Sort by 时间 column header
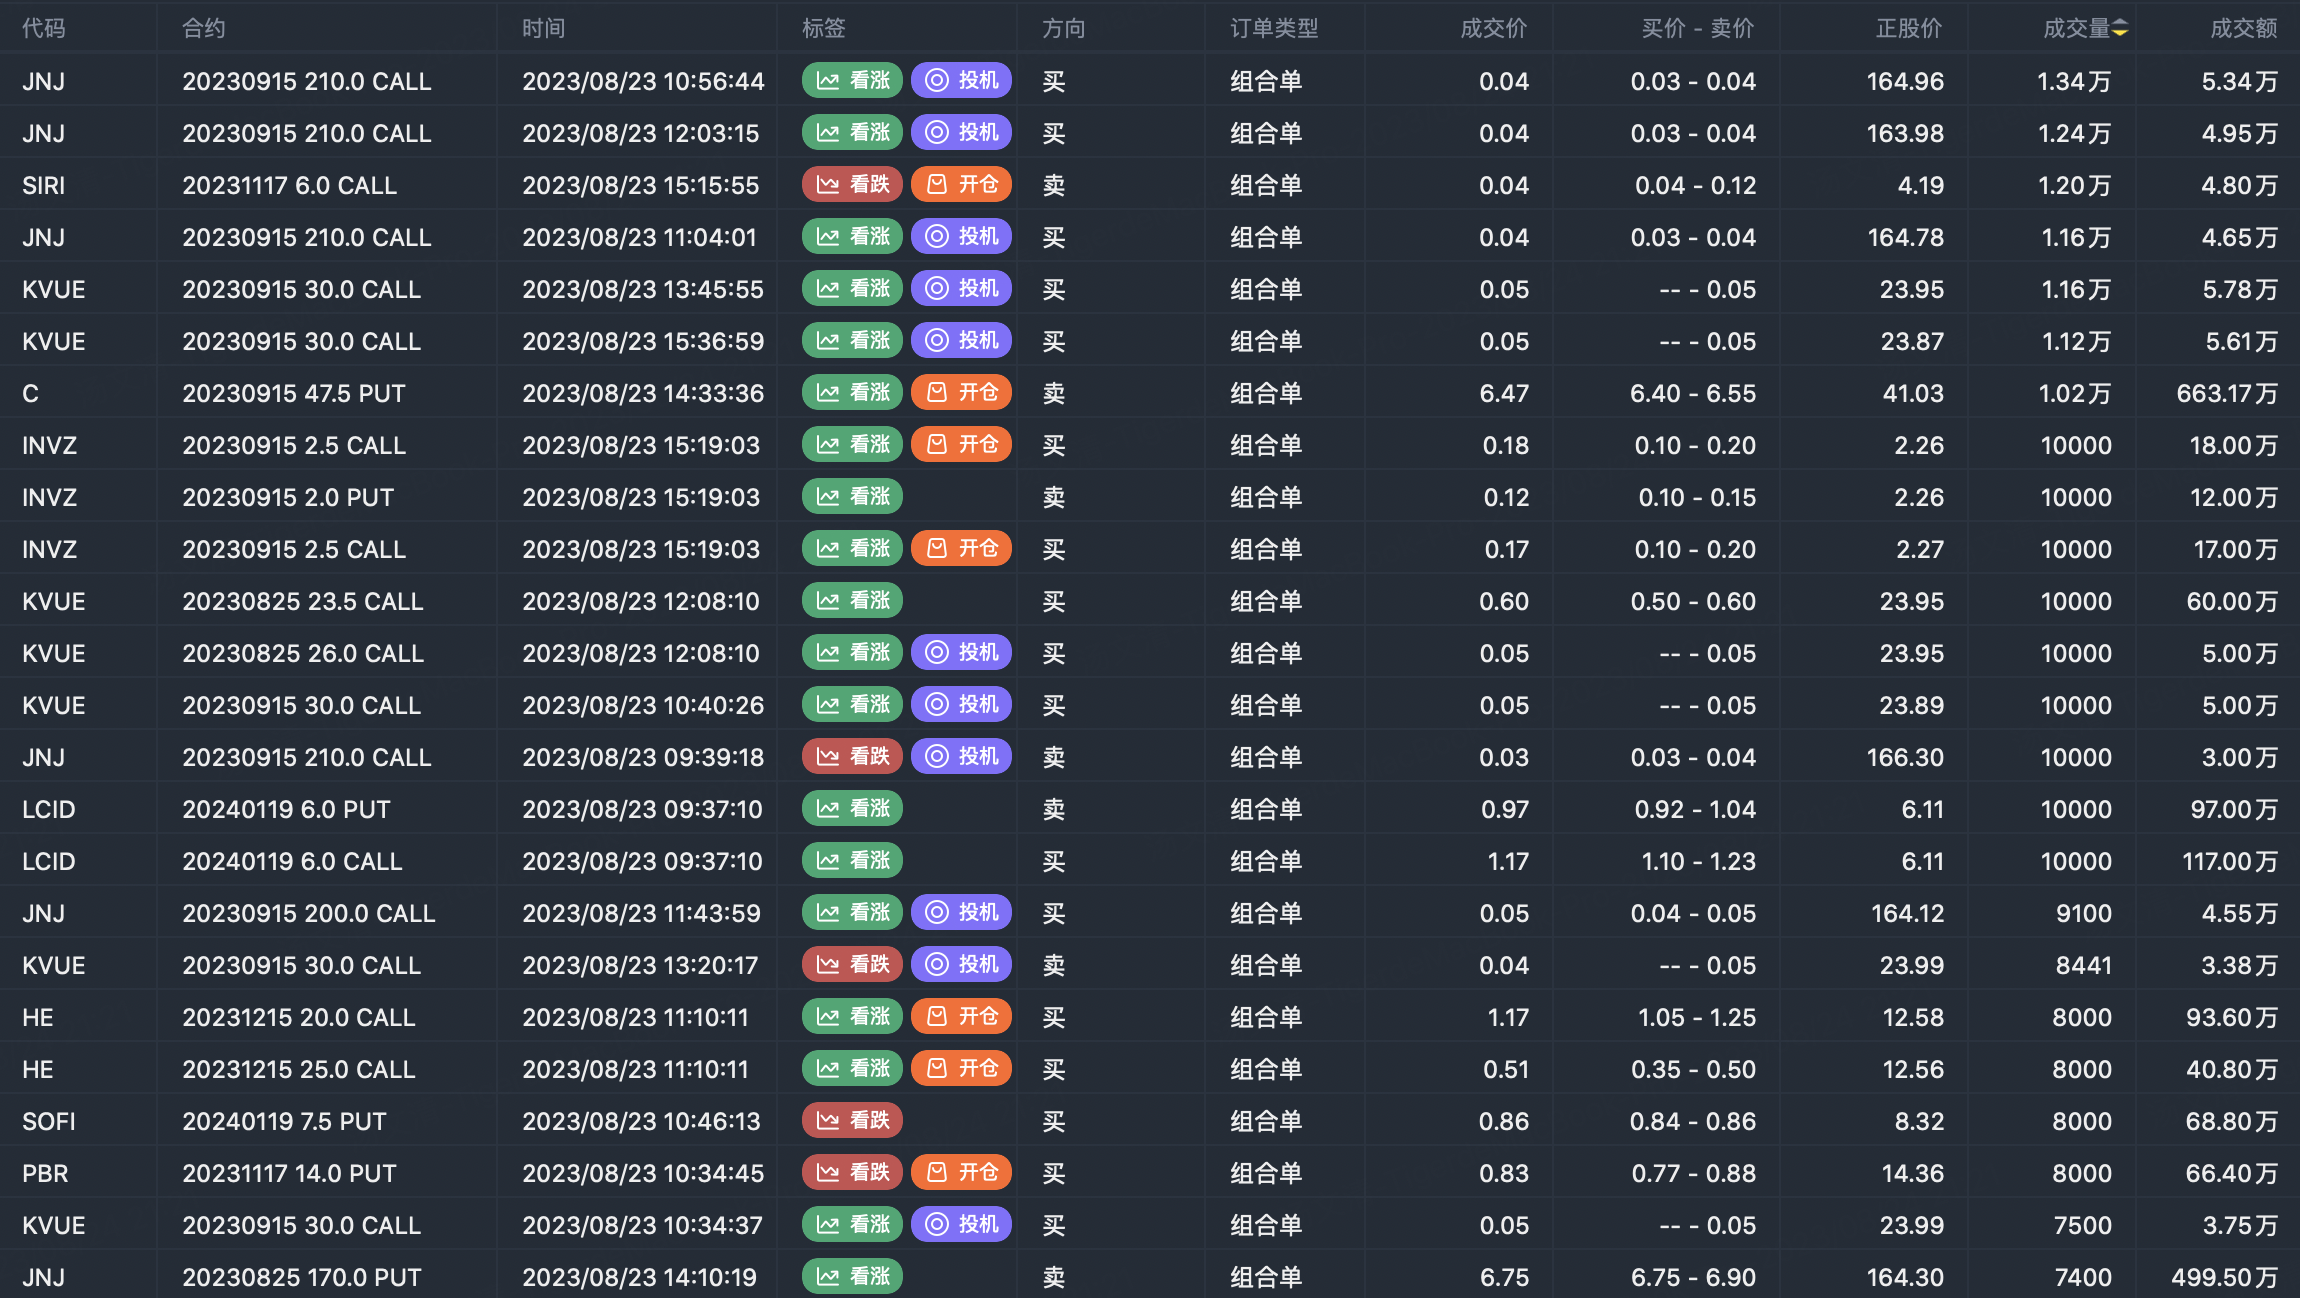Image resolution: width=2300 pixels, height=1298 pixels. click(x=543, y=29)
